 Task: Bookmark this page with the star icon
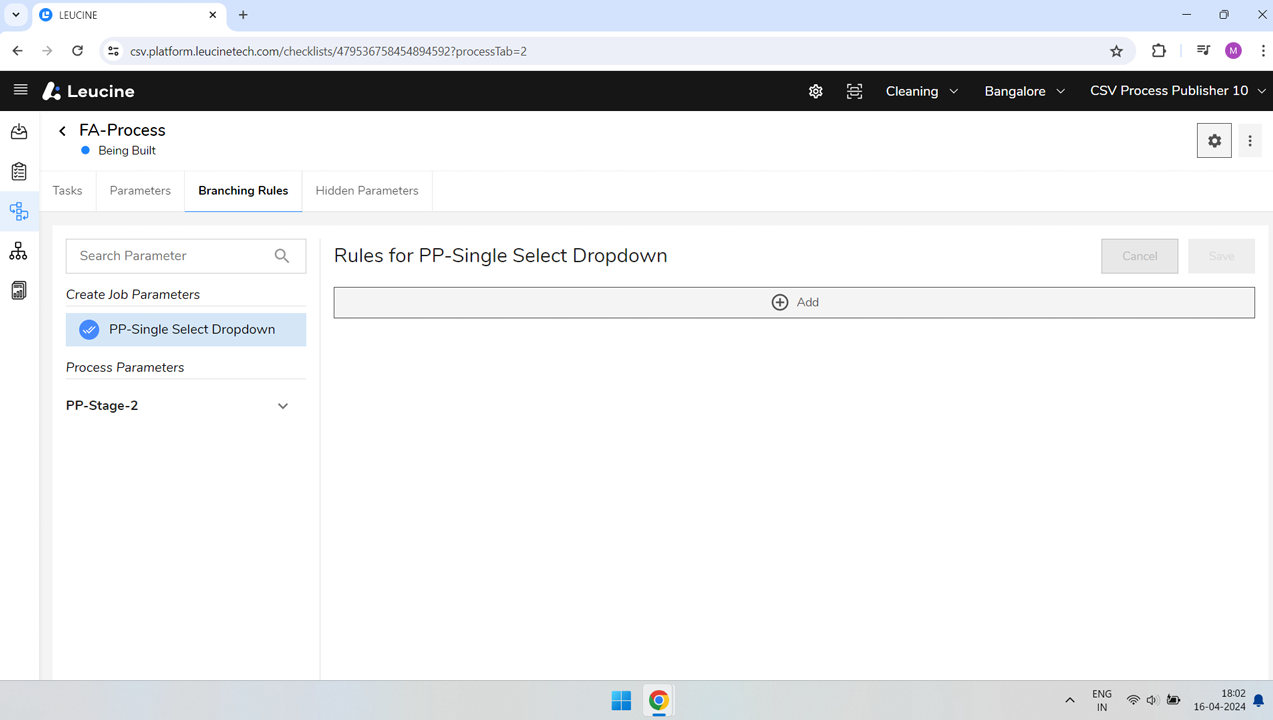coord(1116,51)
